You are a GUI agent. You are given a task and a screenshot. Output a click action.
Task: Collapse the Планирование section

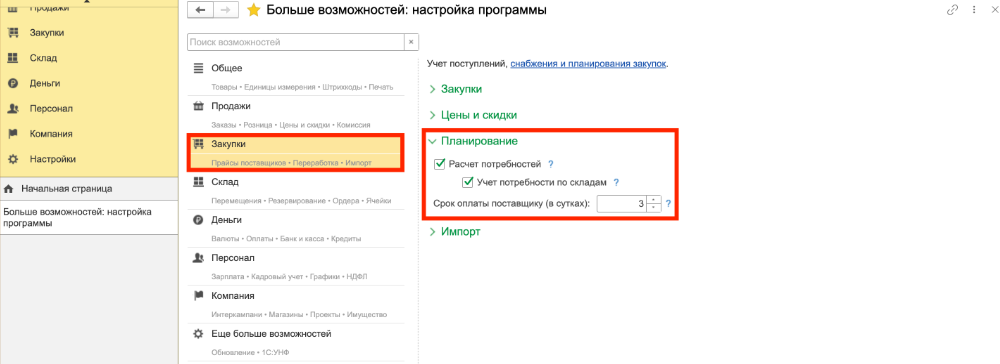pos(473,141)
